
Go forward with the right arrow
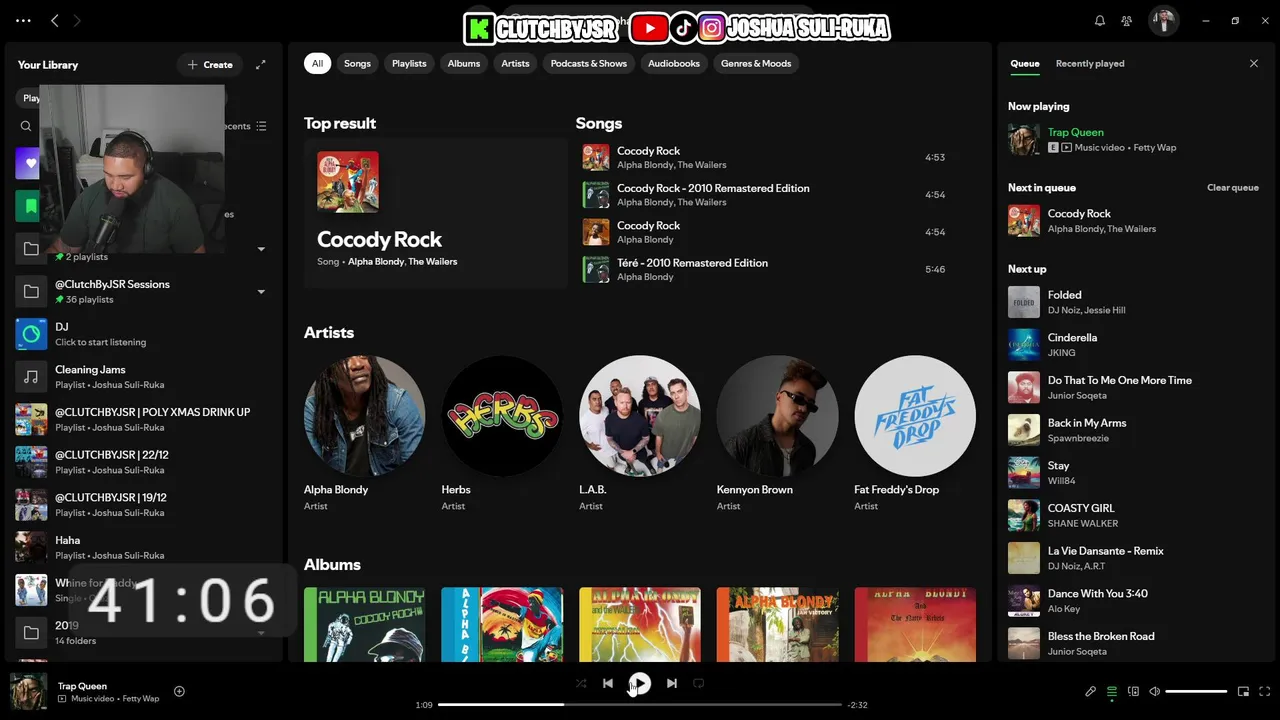tap(77, 20)
